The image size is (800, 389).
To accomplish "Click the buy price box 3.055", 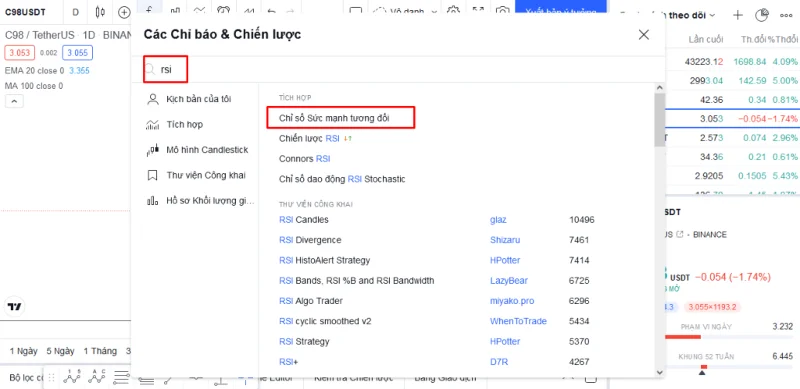I will tap(77, 53).
